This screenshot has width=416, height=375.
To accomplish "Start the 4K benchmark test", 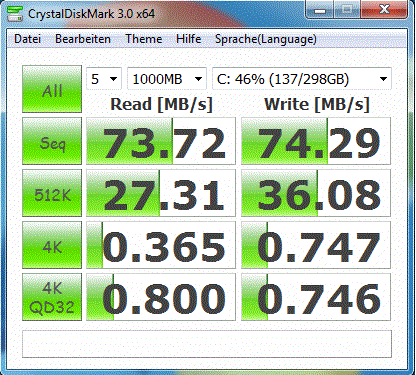I will tap(52, 245).
